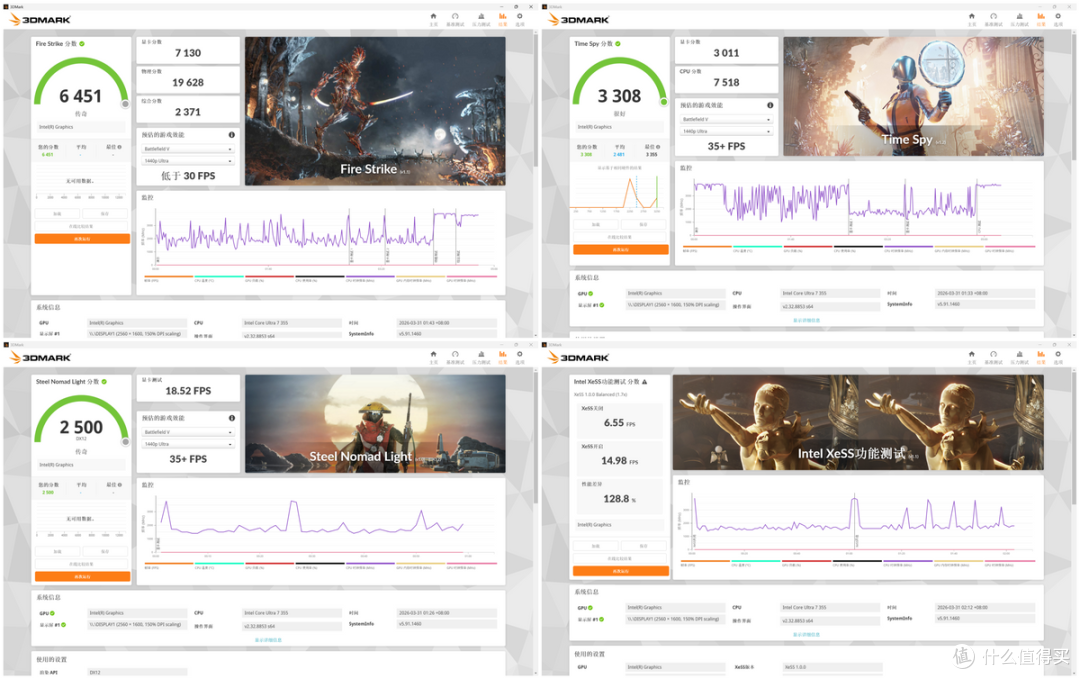
Task: Toggle pink GPU clock legend in Steel Nomad Light chart
Action: [x=472, y=565]
